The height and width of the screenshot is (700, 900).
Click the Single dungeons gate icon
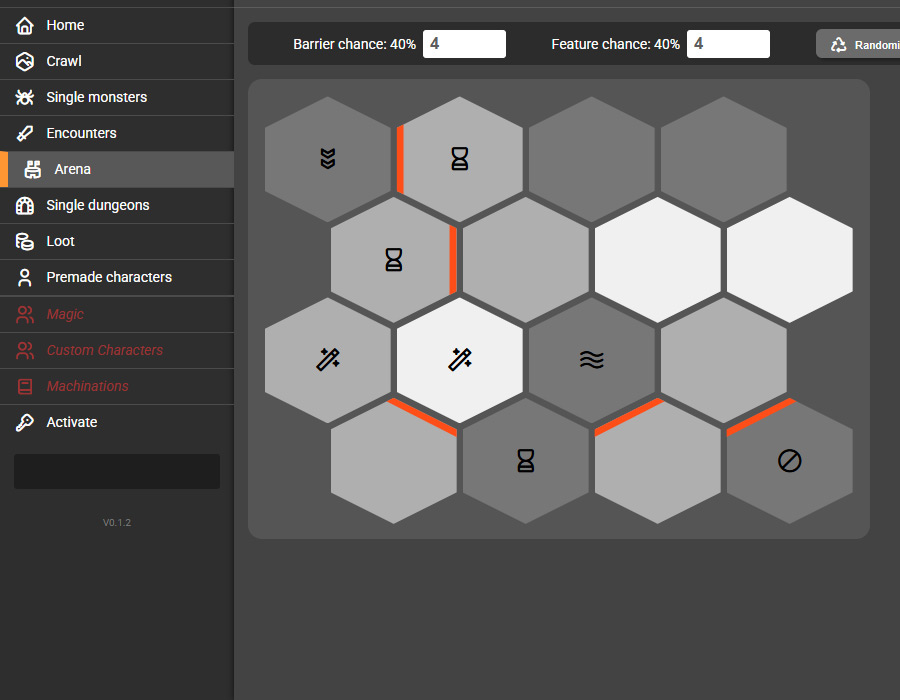tap(25, 205)
